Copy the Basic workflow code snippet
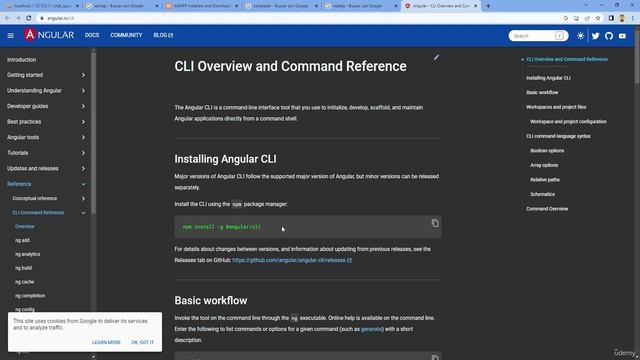Image resolution: width=640 pixels, height=360 pixels. pyautogui.click(x=435, y=358)
